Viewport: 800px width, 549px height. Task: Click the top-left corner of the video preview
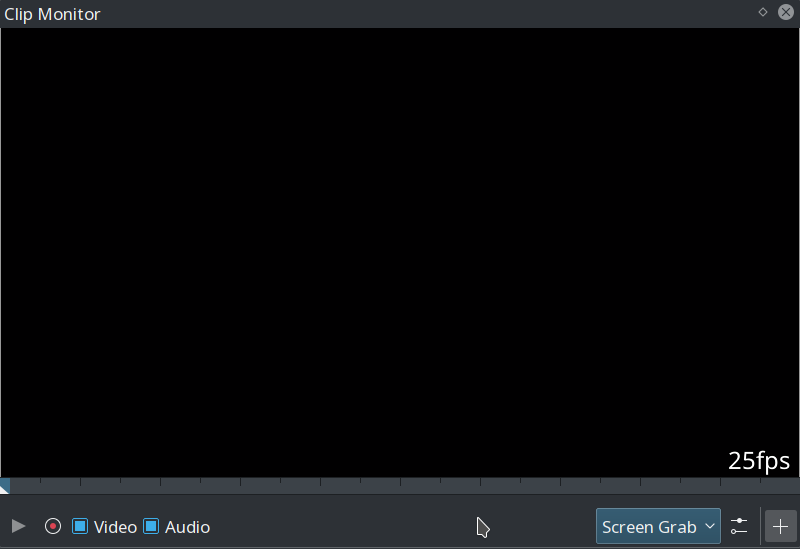click(6, 33)
